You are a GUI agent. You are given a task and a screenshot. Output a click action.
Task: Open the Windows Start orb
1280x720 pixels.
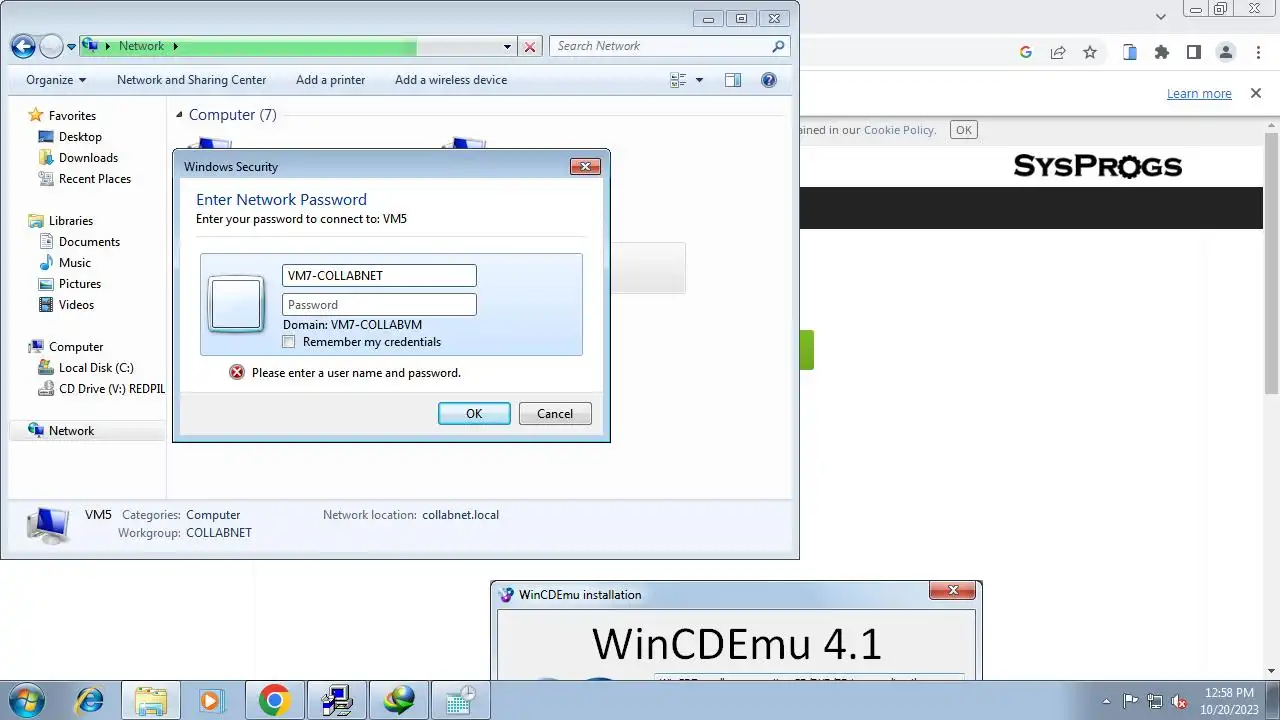click(x=26, y=700)
